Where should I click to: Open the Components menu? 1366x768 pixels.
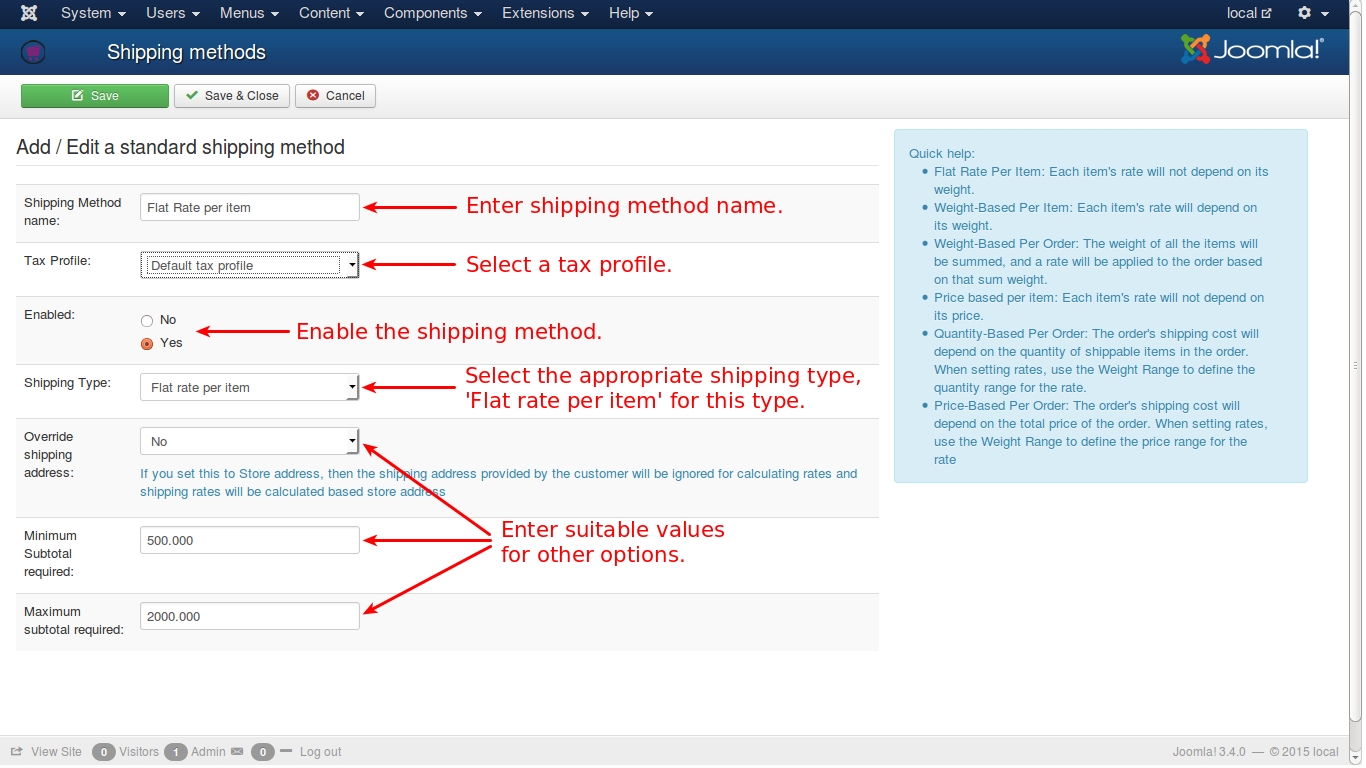(433, 13)
